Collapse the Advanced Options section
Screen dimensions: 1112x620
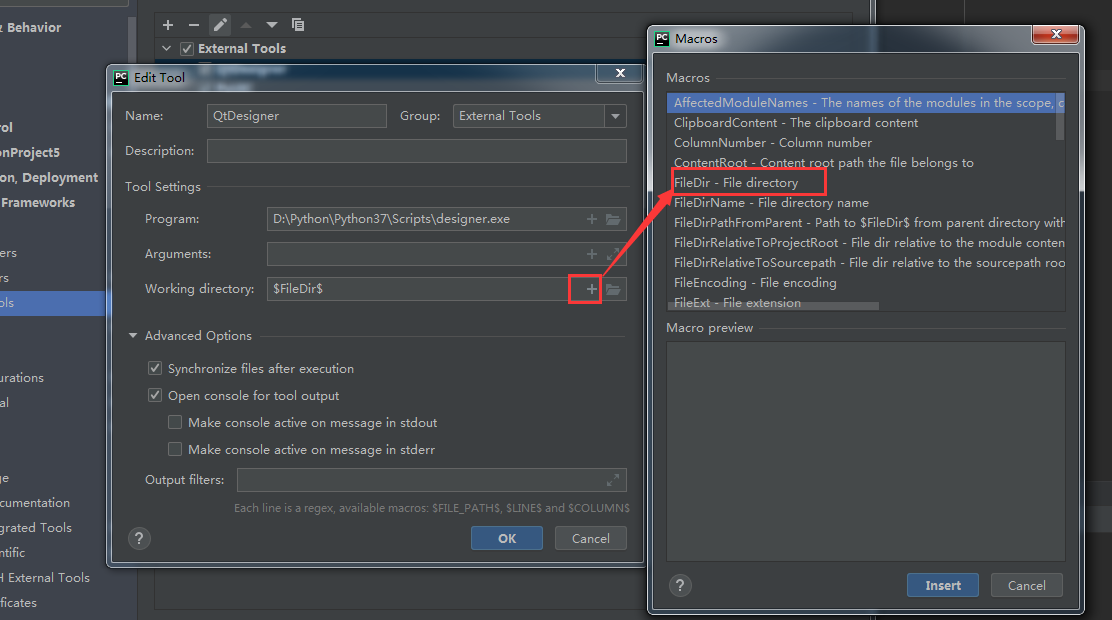pyautogui.click(x=135, y=335)
